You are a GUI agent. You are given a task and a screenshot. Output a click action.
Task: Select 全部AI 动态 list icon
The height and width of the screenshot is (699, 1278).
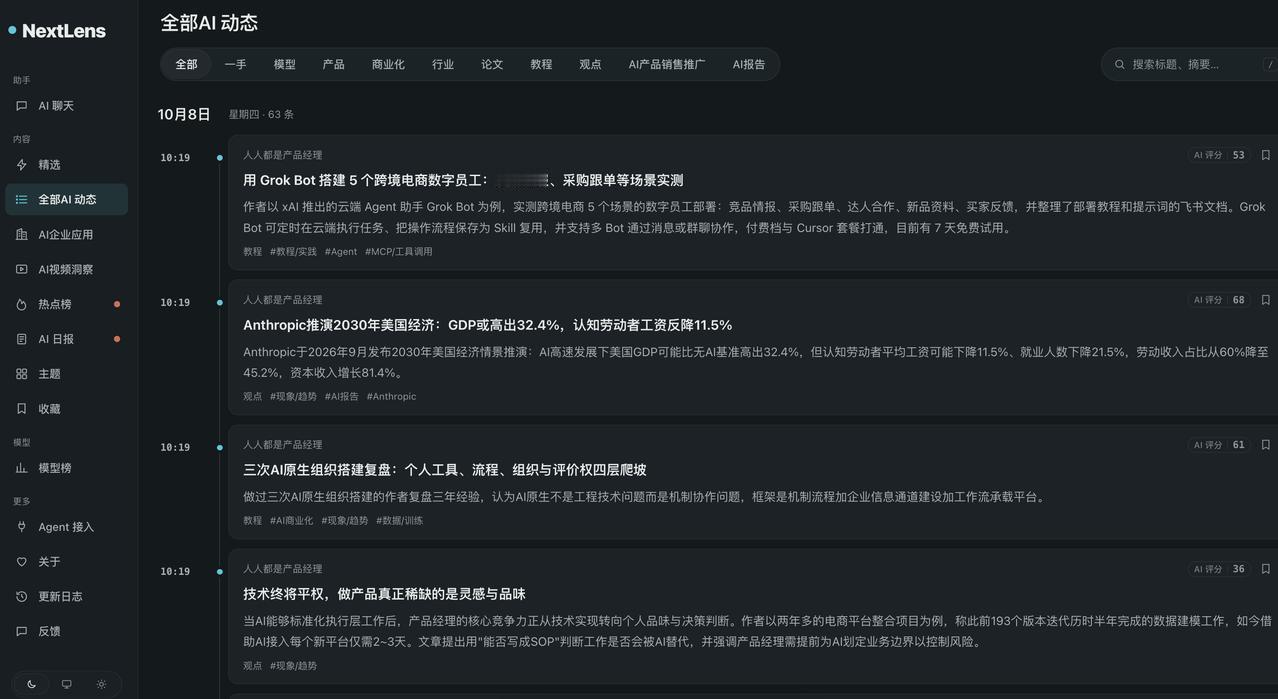[22, 200]
